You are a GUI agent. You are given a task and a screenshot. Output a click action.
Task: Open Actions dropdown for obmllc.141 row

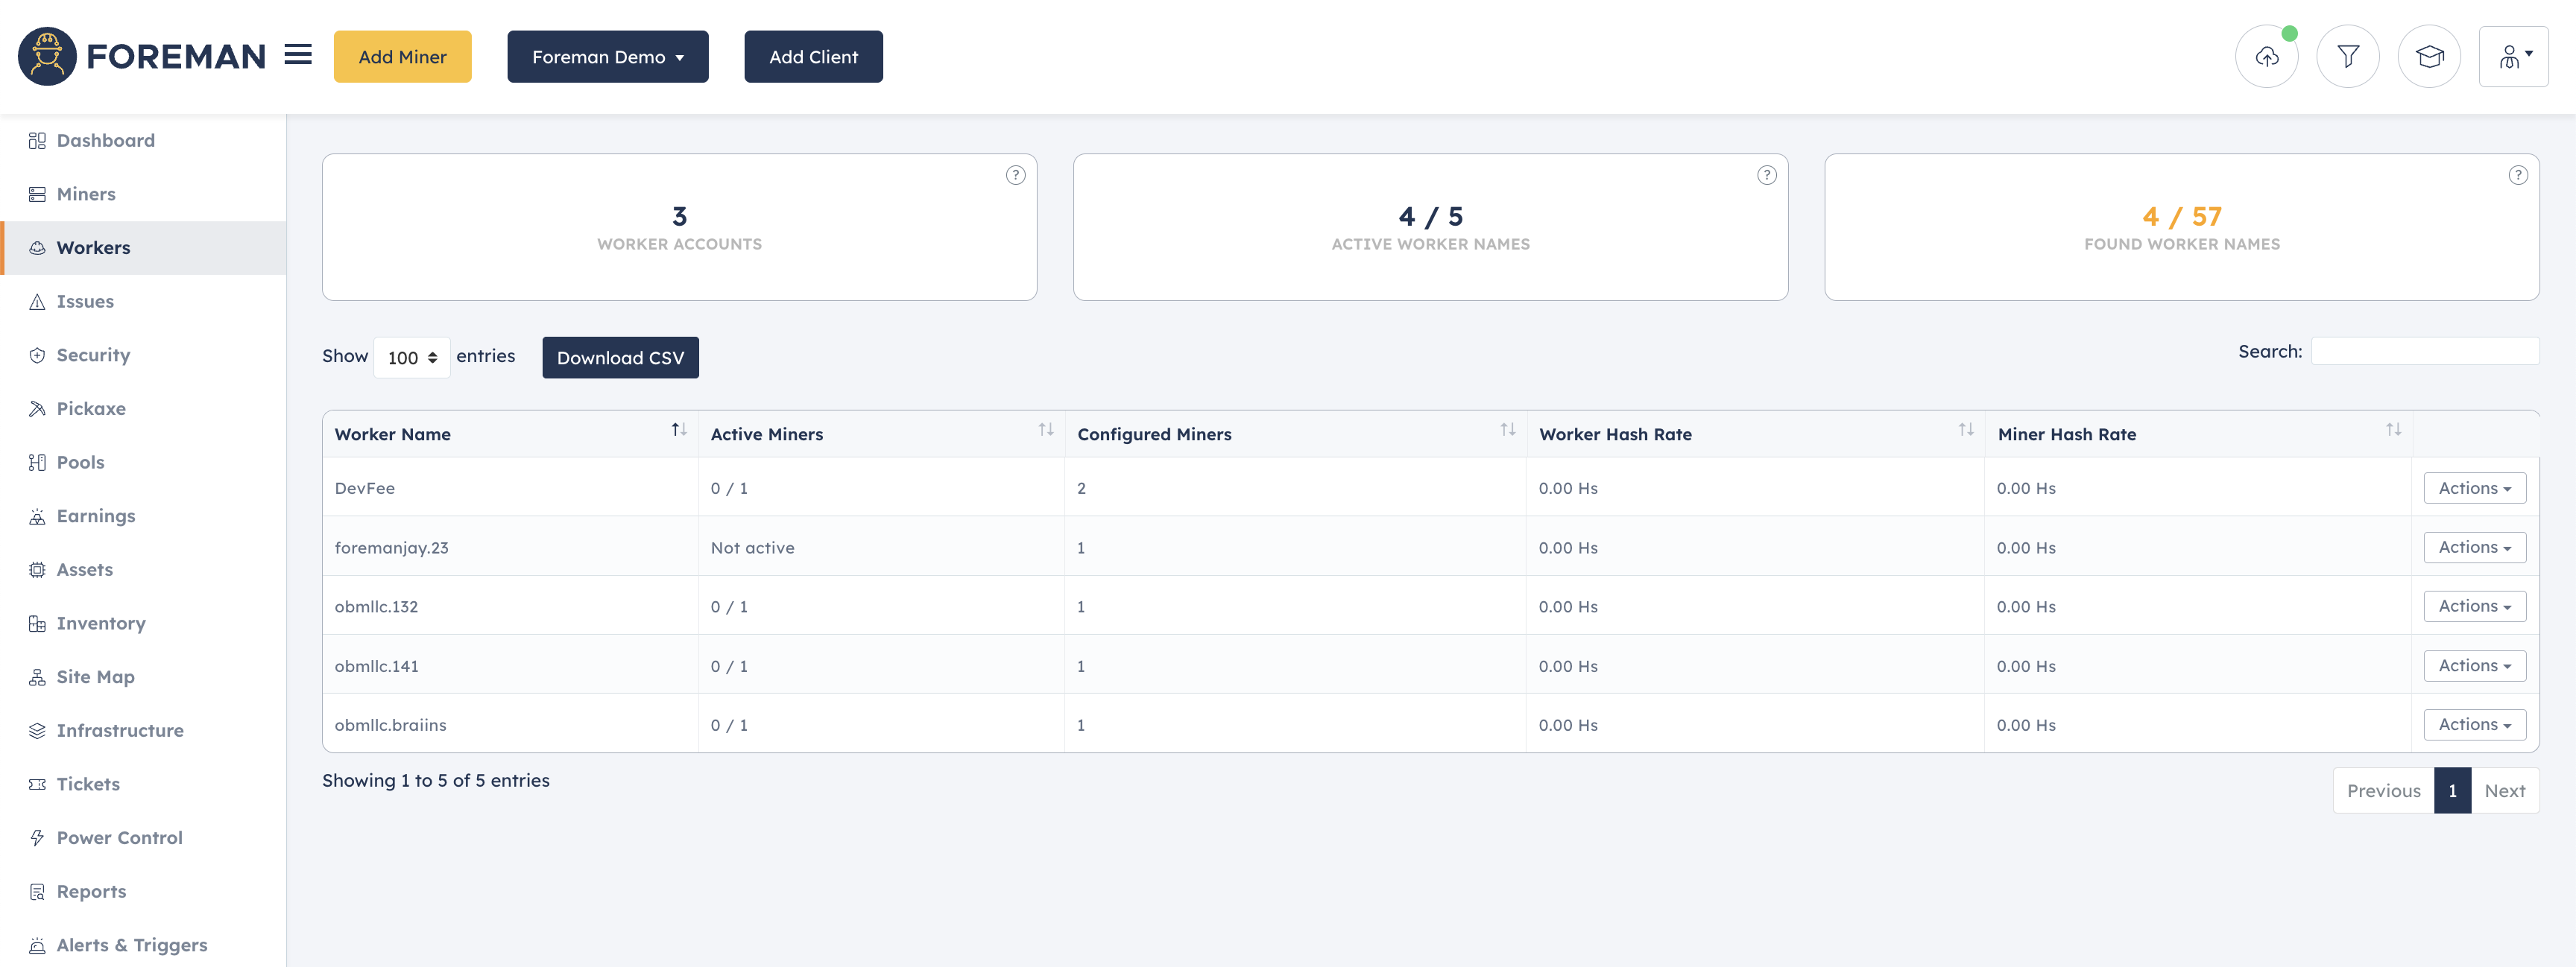click(2474, 666)
